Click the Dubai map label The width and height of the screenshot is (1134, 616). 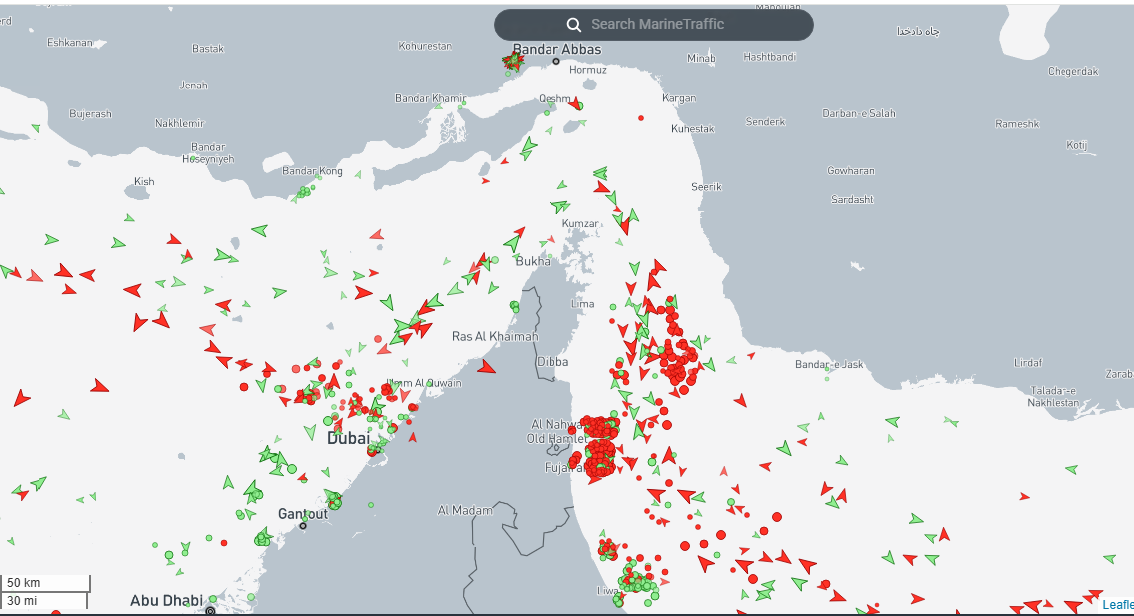tap(349, 438)
